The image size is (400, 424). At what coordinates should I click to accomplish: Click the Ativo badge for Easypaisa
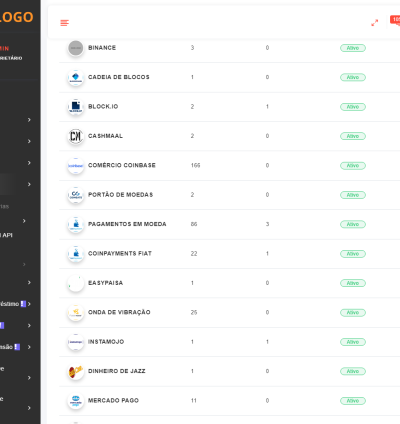(353, 283)
